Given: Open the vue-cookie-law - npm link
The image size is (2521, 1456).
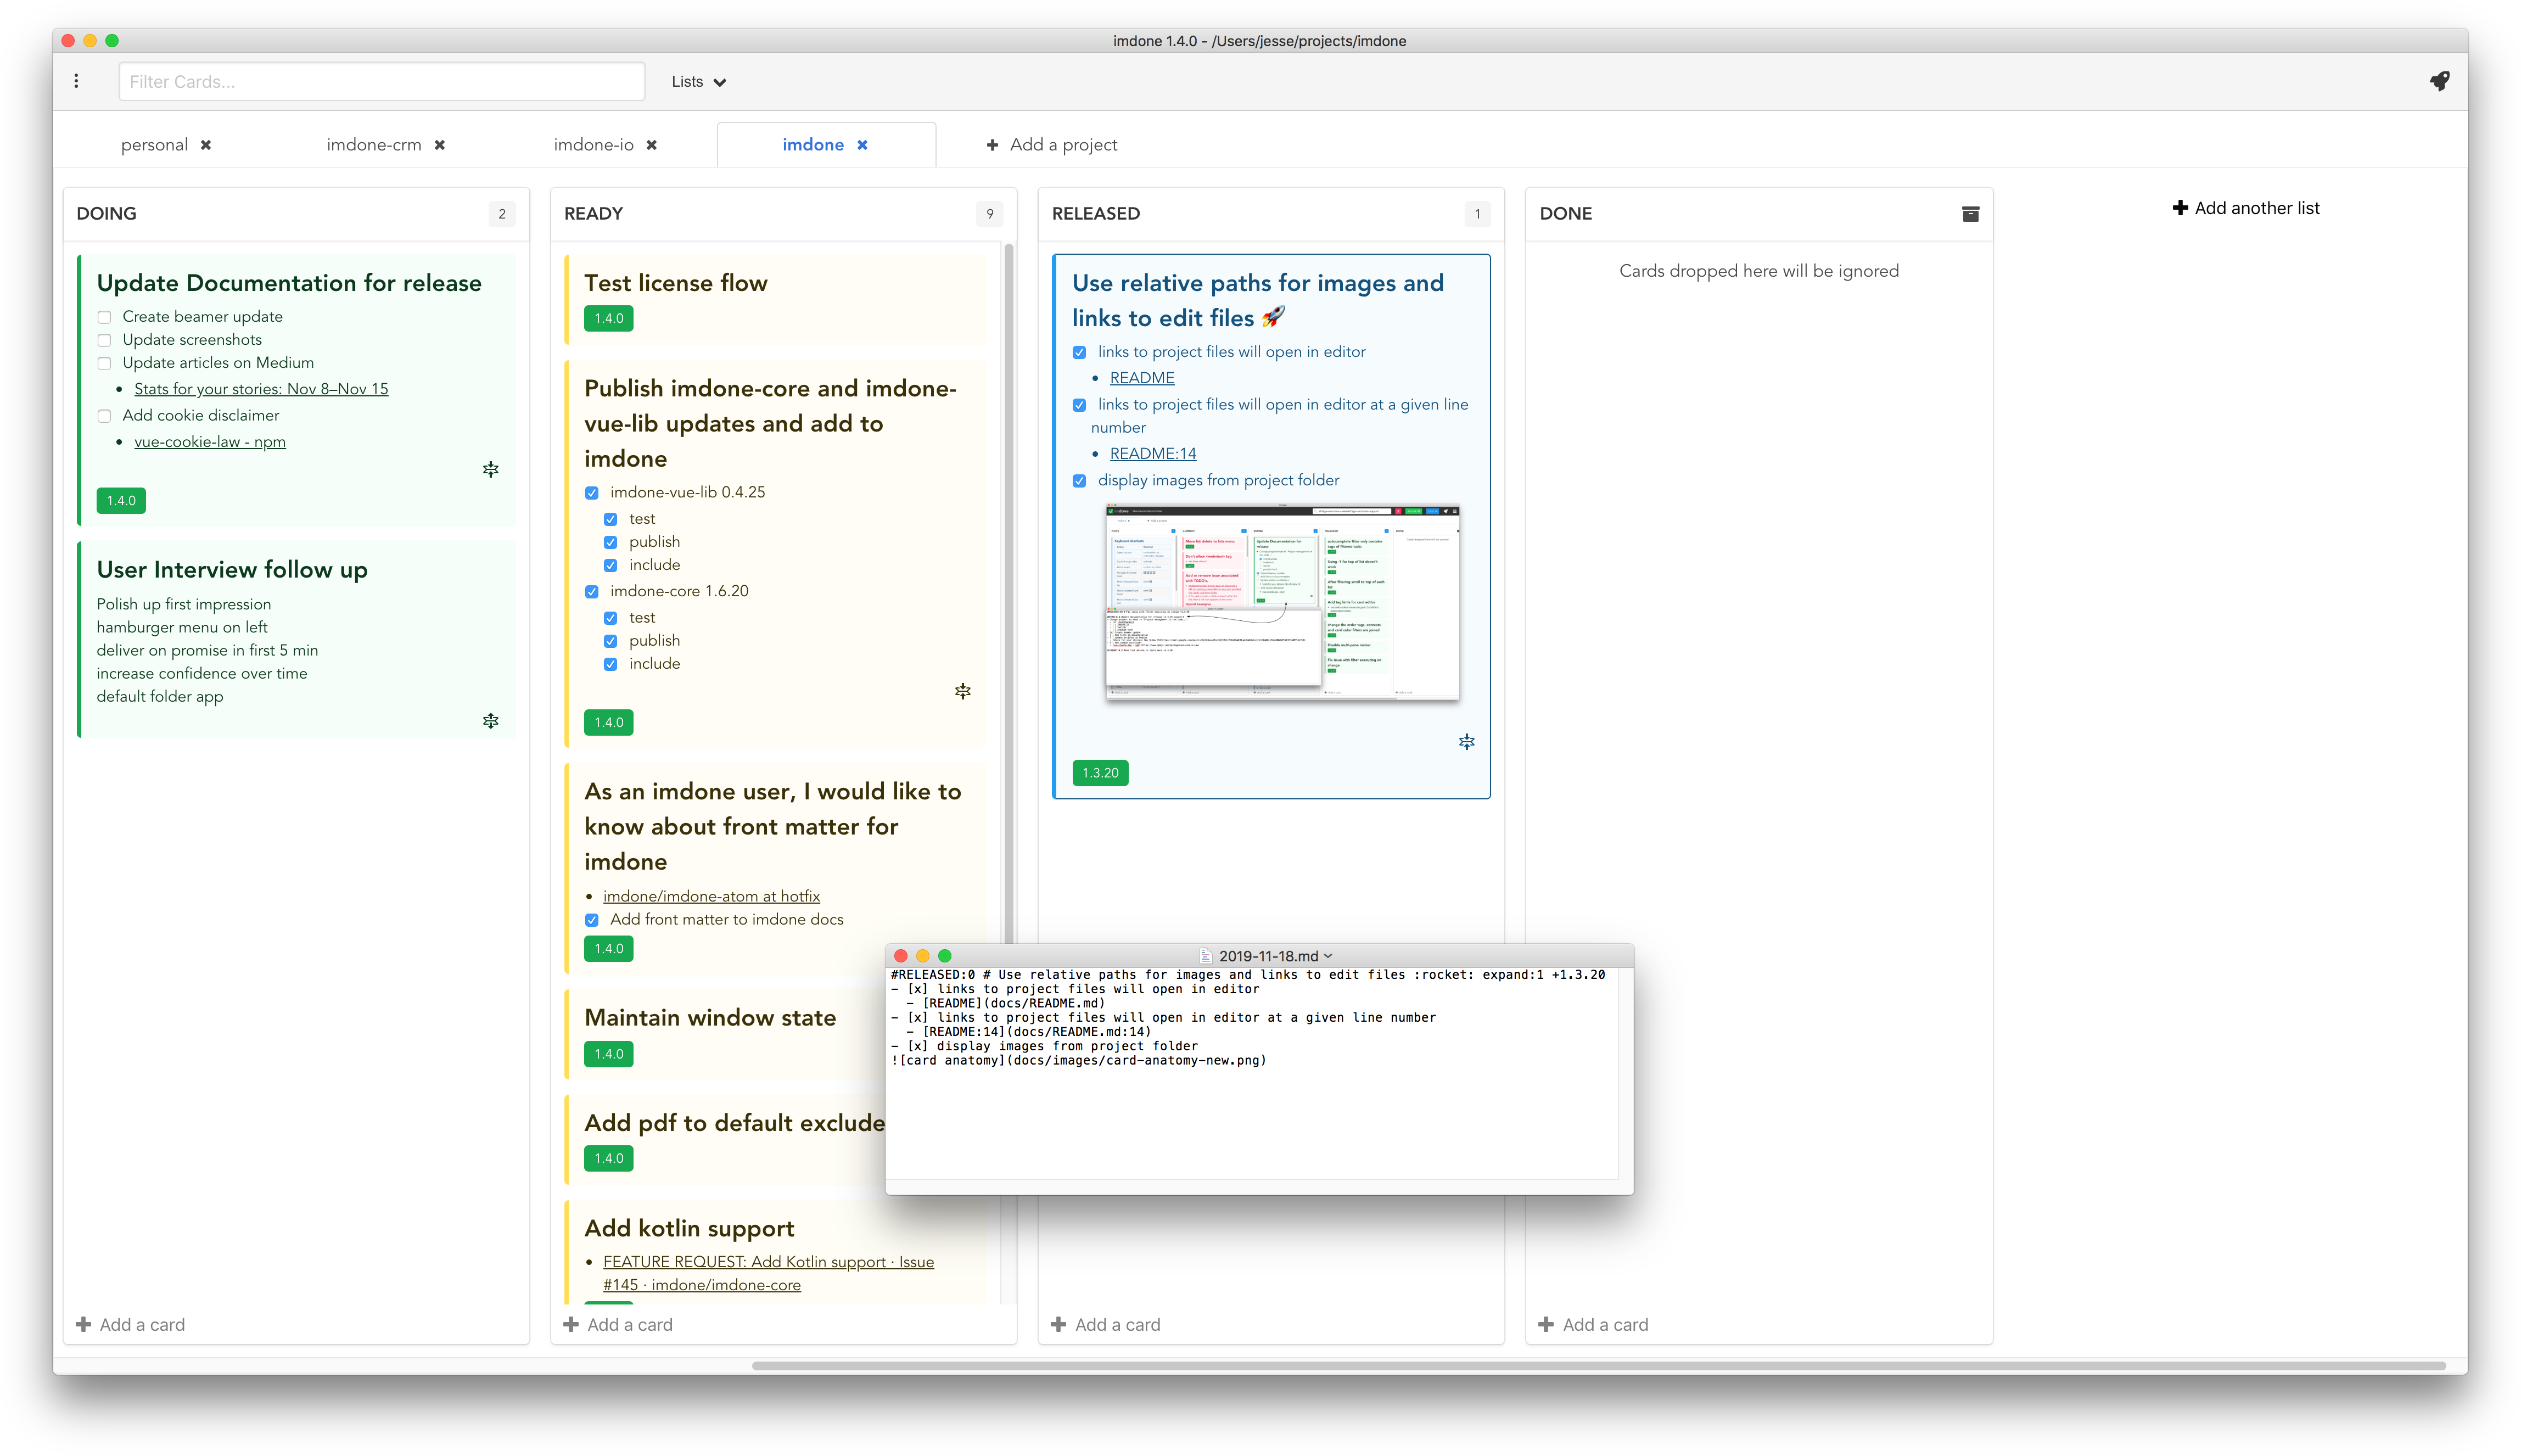Looking at the screenshot, I should click(x=210, y=442).
